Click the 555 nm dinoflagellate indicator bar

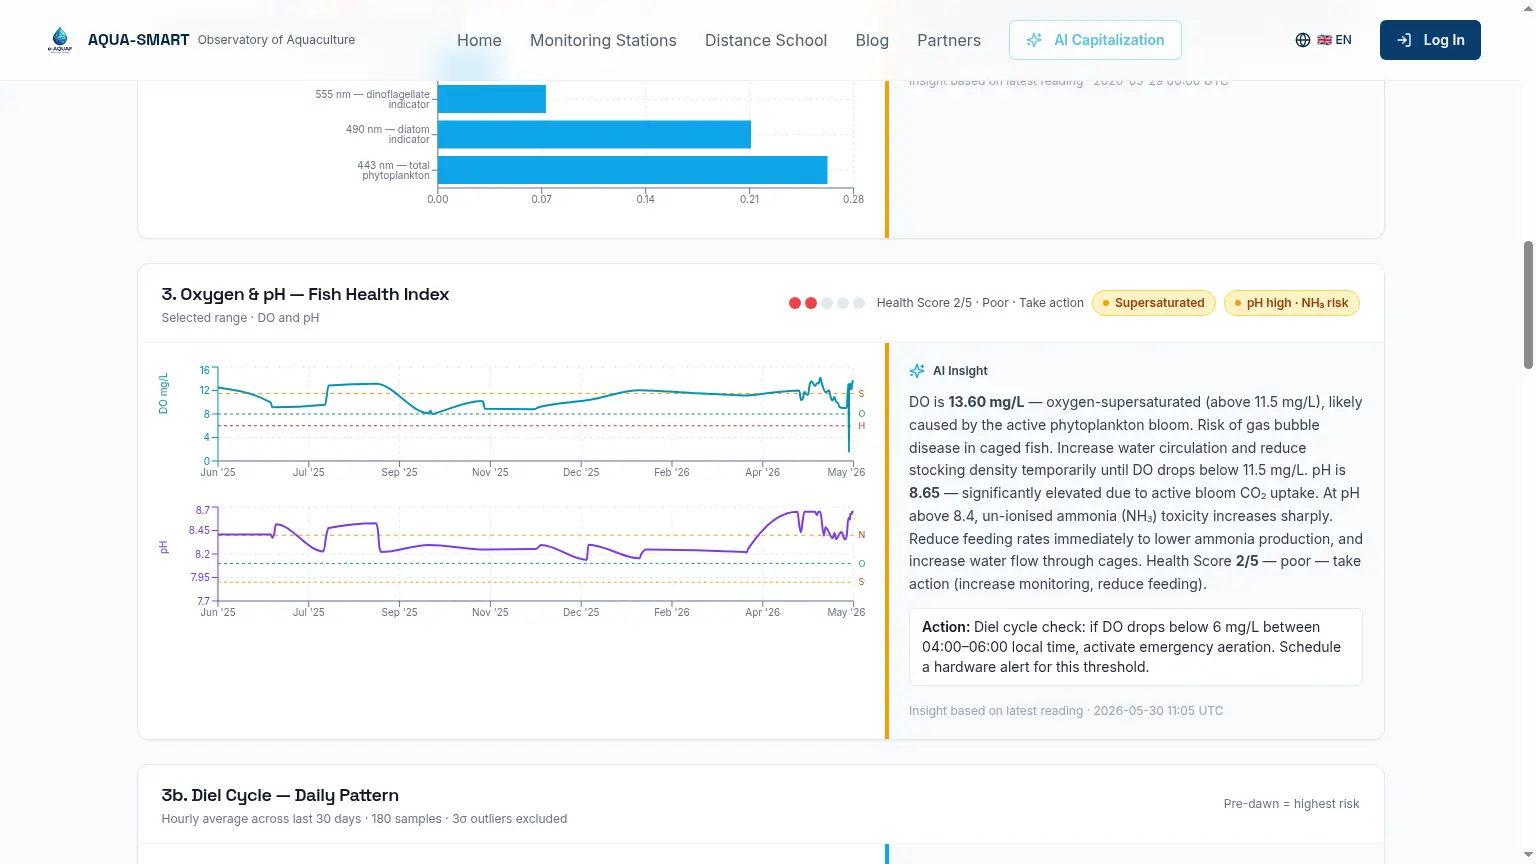(492, 99)
